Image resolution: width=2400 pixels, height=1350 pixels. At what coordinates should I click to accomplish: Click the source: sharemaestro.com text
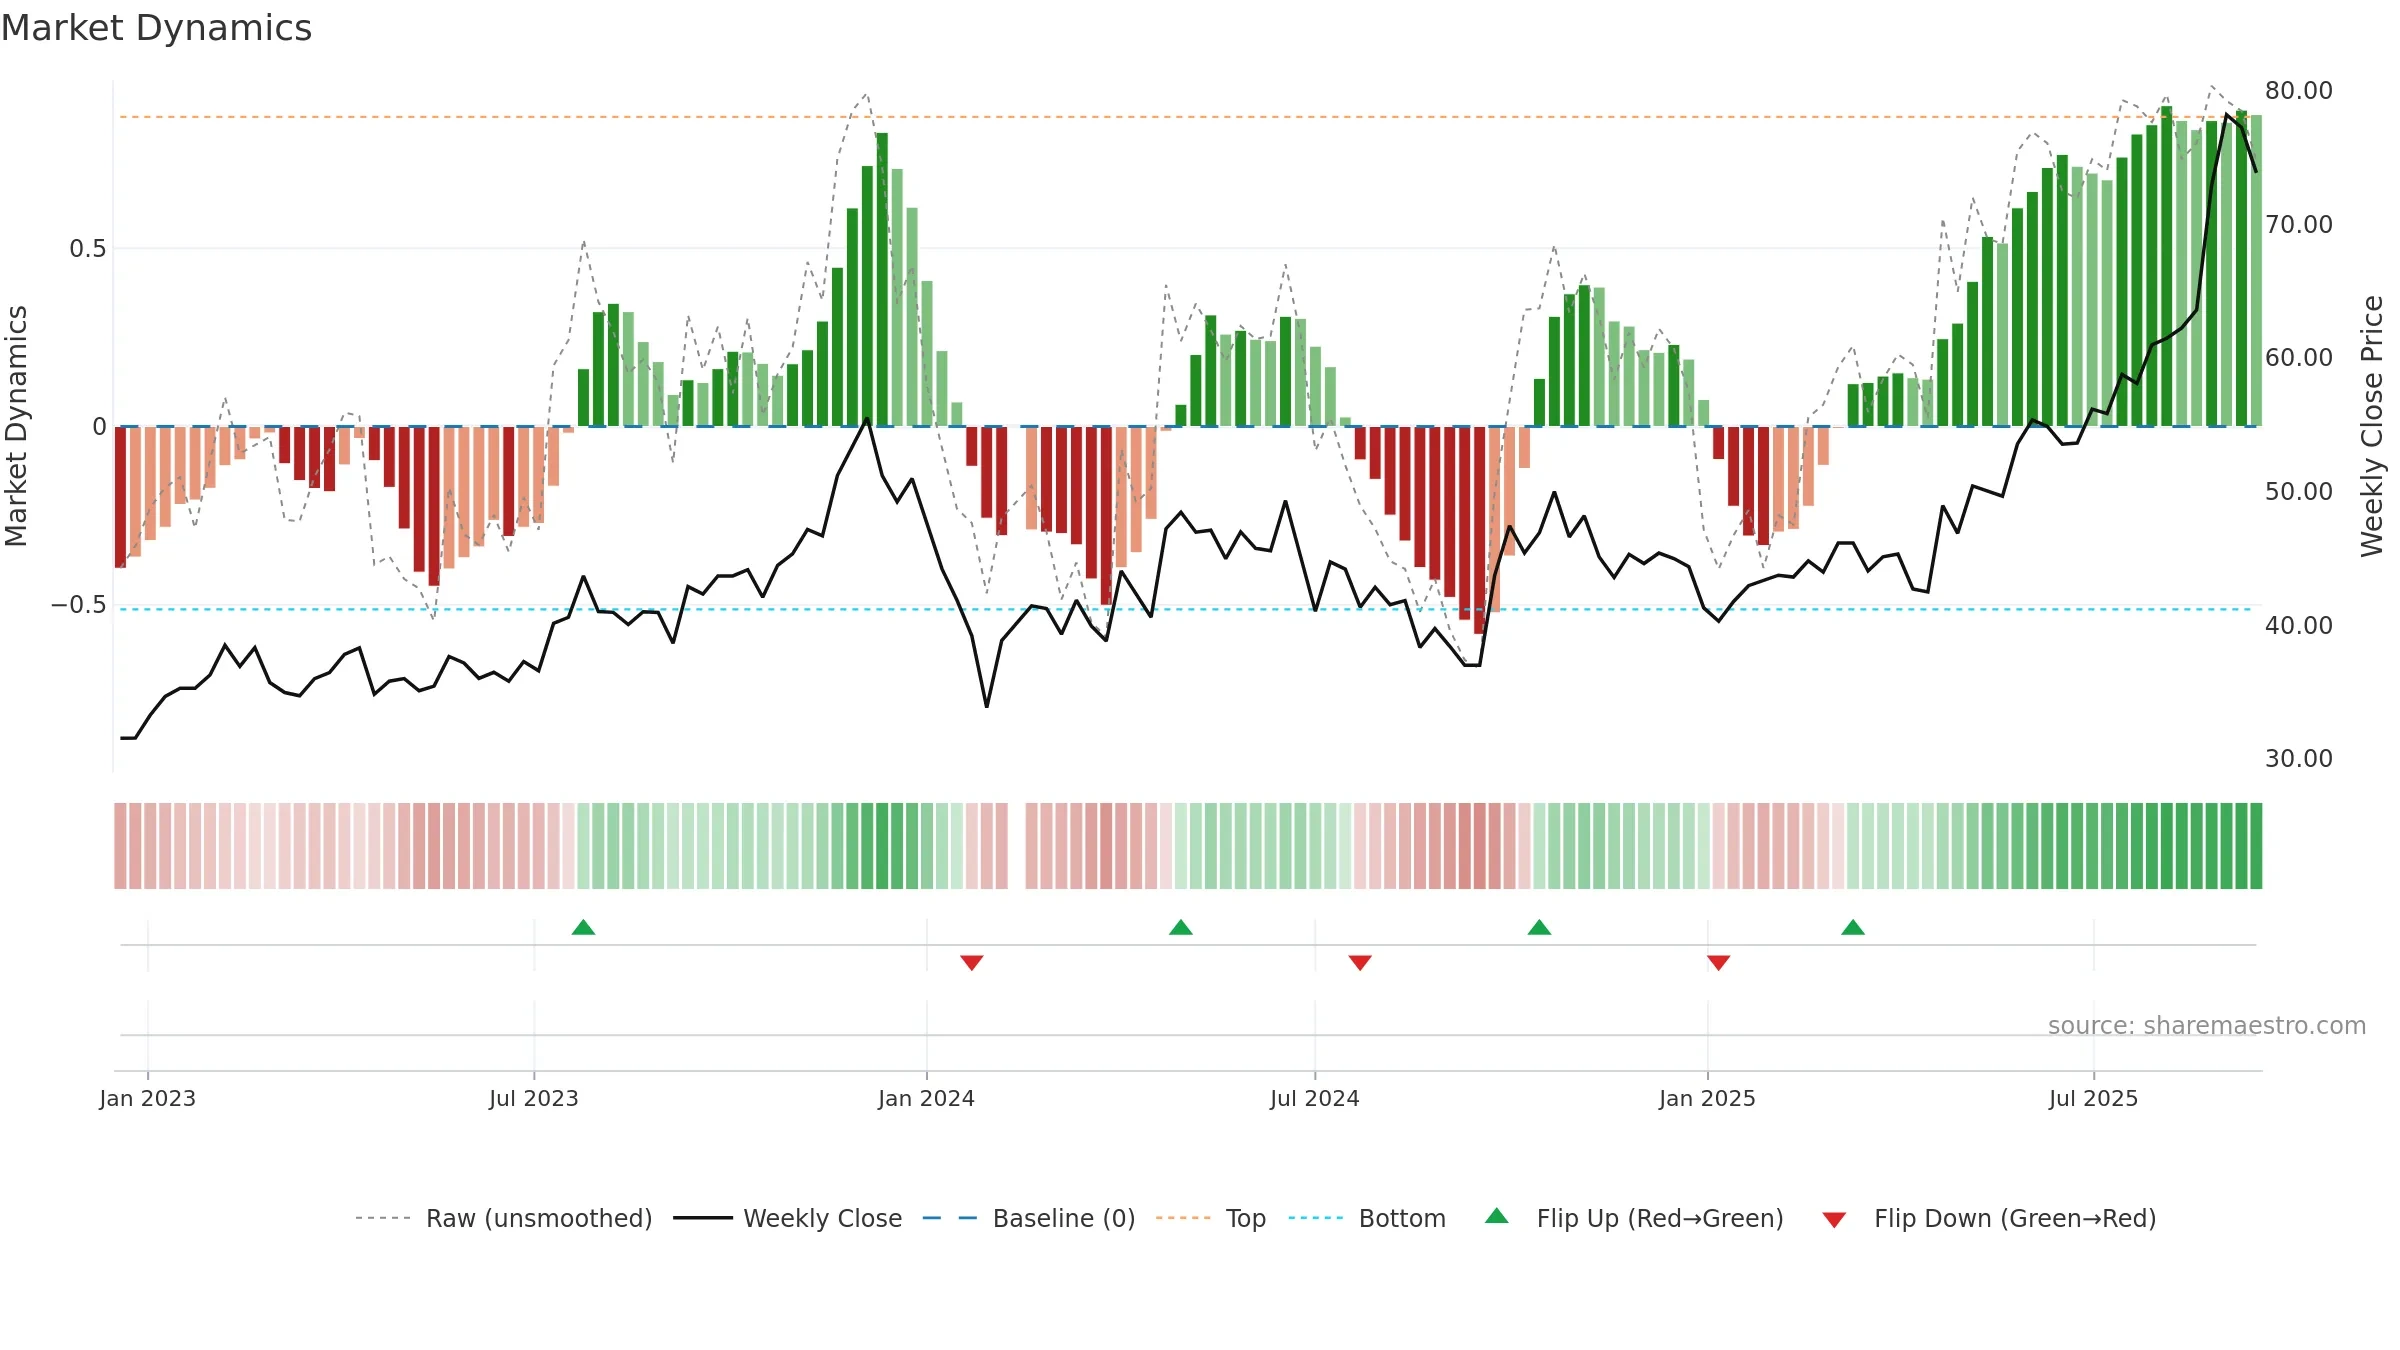pos(2207,1025)
